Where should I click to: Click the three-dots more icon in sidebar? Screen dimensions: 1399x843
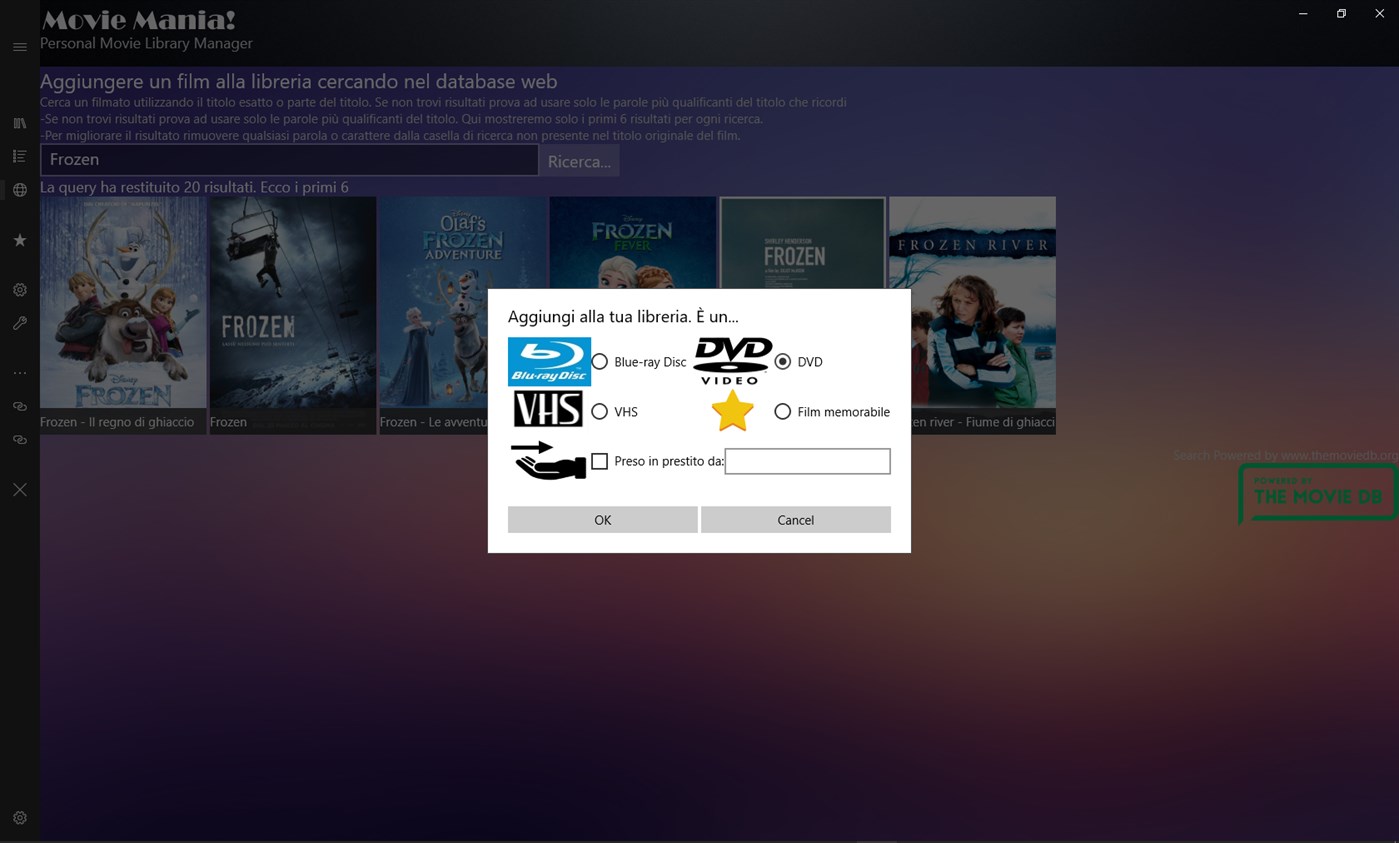(x=19, y=373)
